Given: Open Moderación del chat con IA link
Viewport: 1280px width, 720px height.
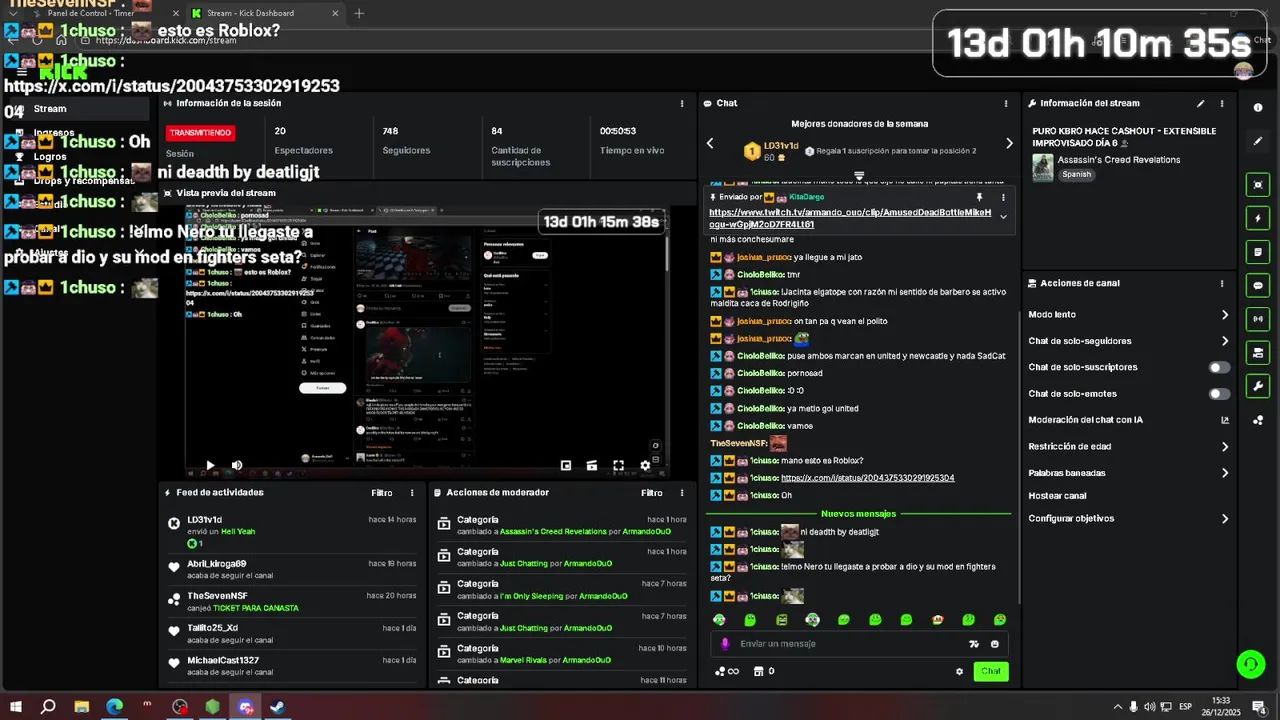Looking at the screenshot, I should pos(1225,420).
